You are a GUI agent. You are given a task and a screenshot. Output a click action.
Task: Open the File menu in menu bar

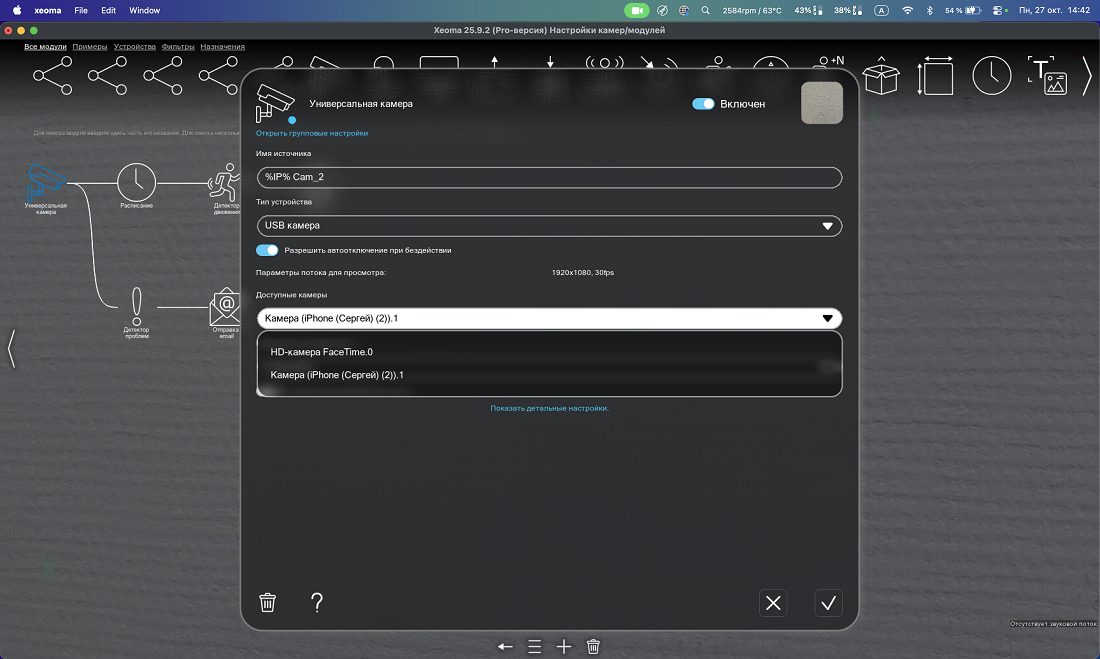pyautogui.click(x=81, y=10)
